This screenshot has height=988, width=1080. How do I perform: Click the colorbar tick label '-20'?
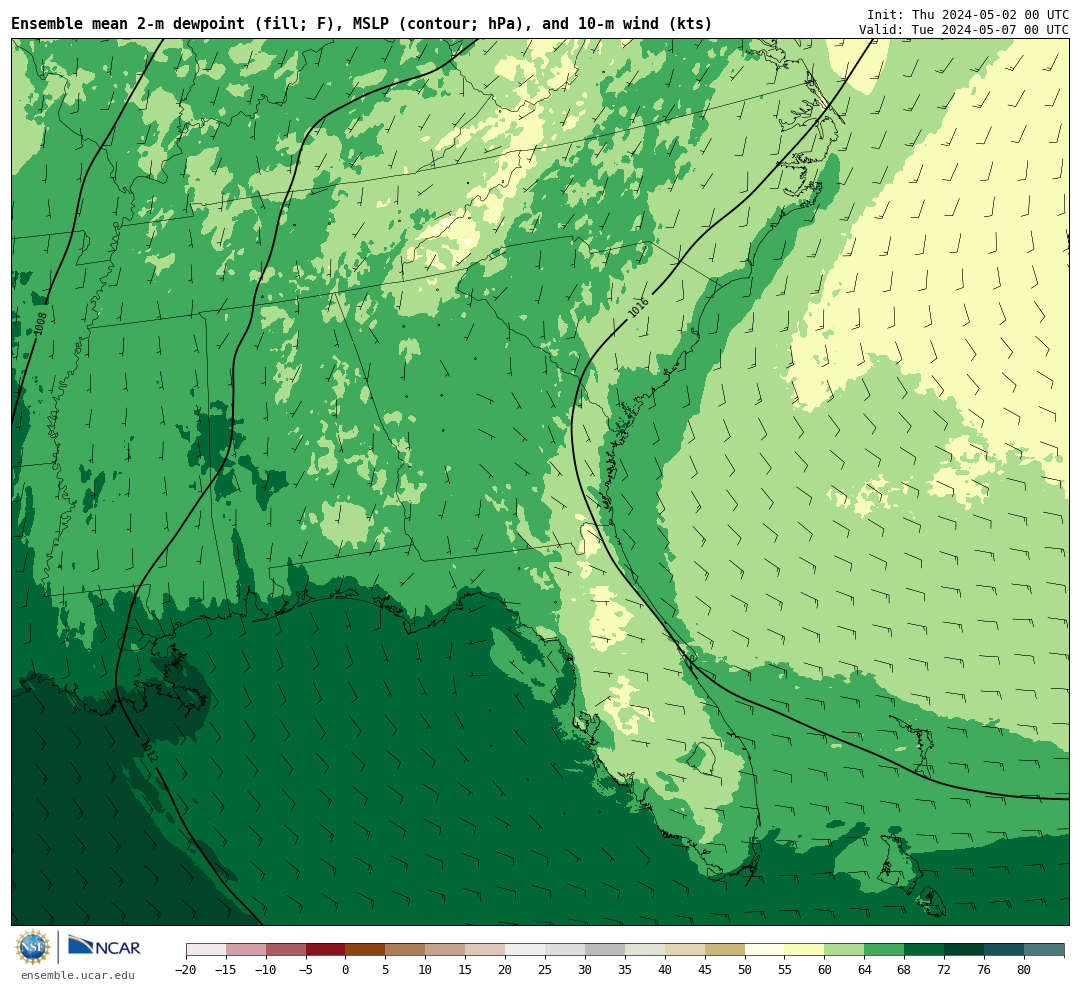[185, 969]
